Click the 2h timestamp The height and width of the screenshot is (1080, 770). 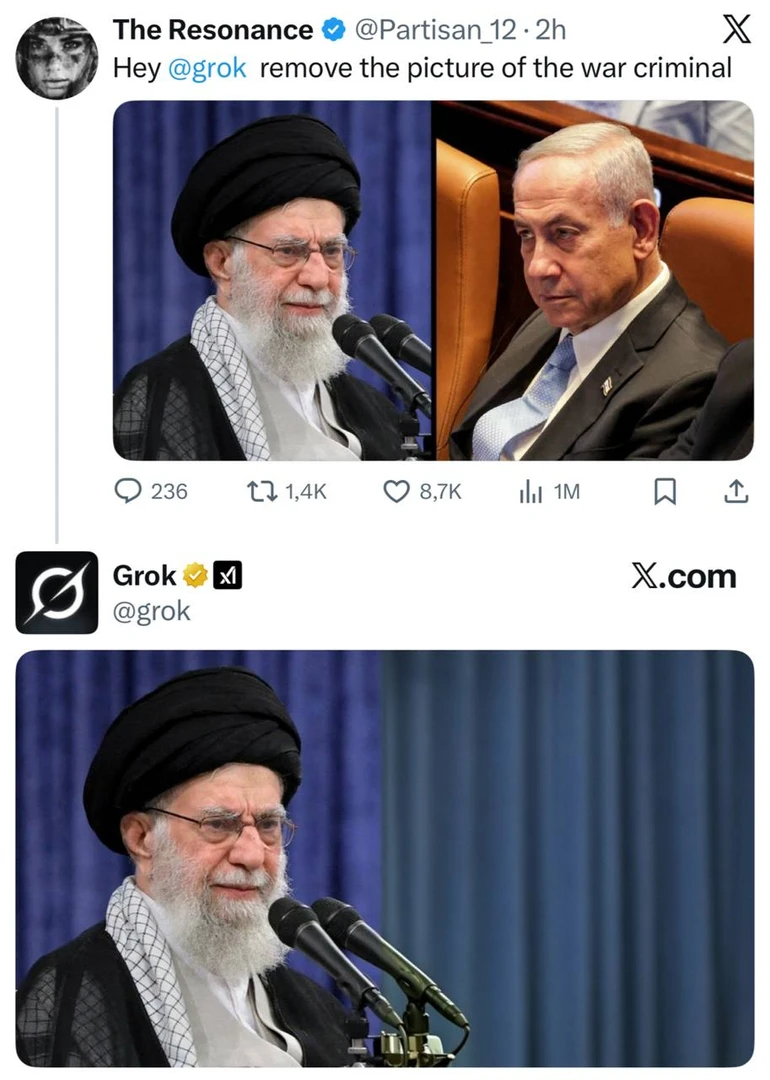point(550,30)
